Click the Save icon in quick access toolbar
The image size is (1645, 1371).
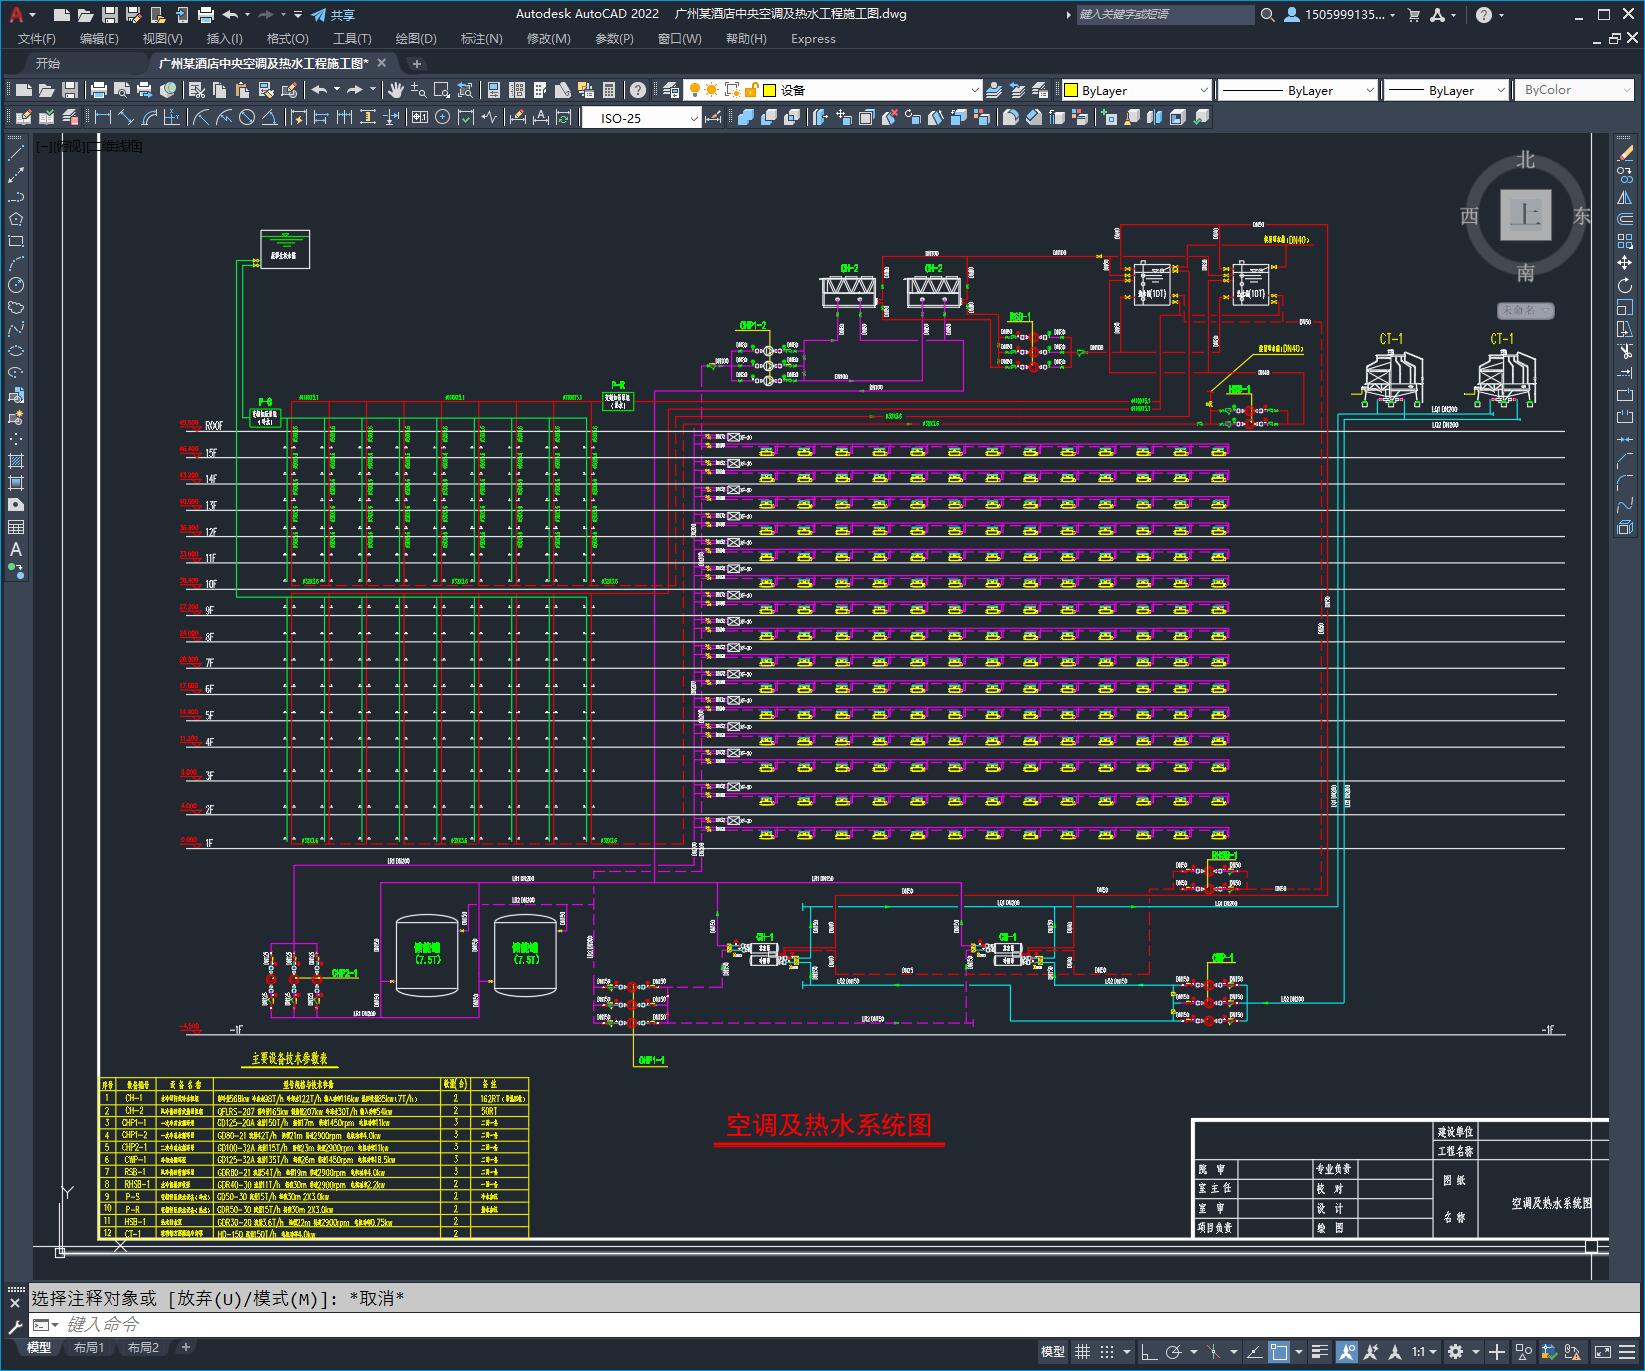click(110, 15)
